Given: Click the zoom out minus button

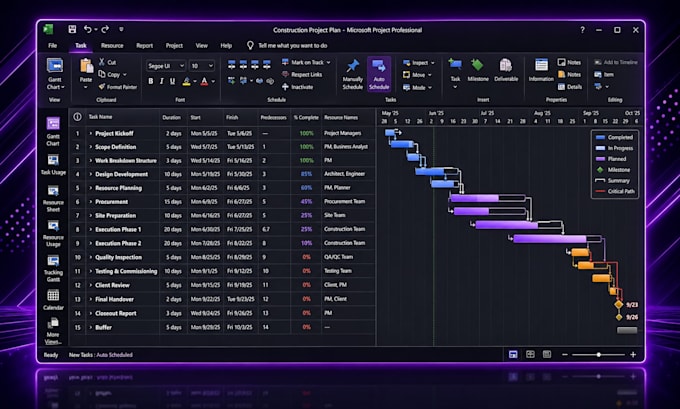Looking at the screenshot, I should (x=565, y=355).
